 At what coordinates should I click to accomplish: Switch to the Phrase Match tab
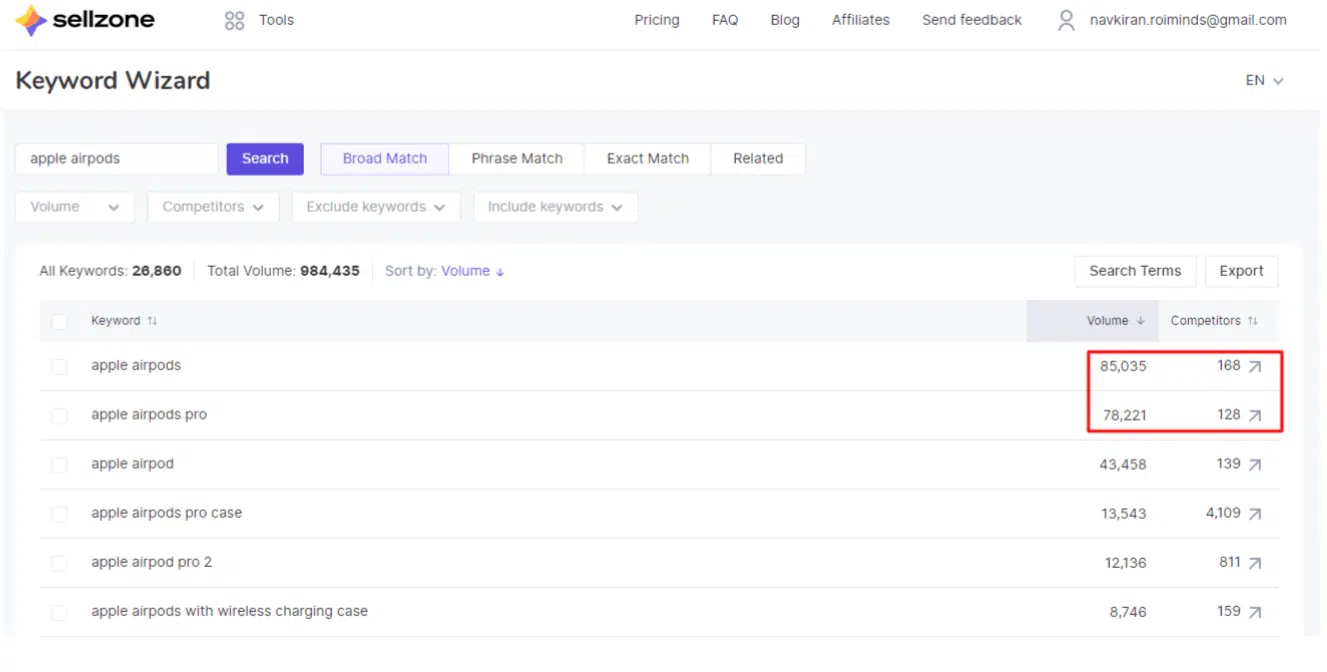tap(517, 158)
